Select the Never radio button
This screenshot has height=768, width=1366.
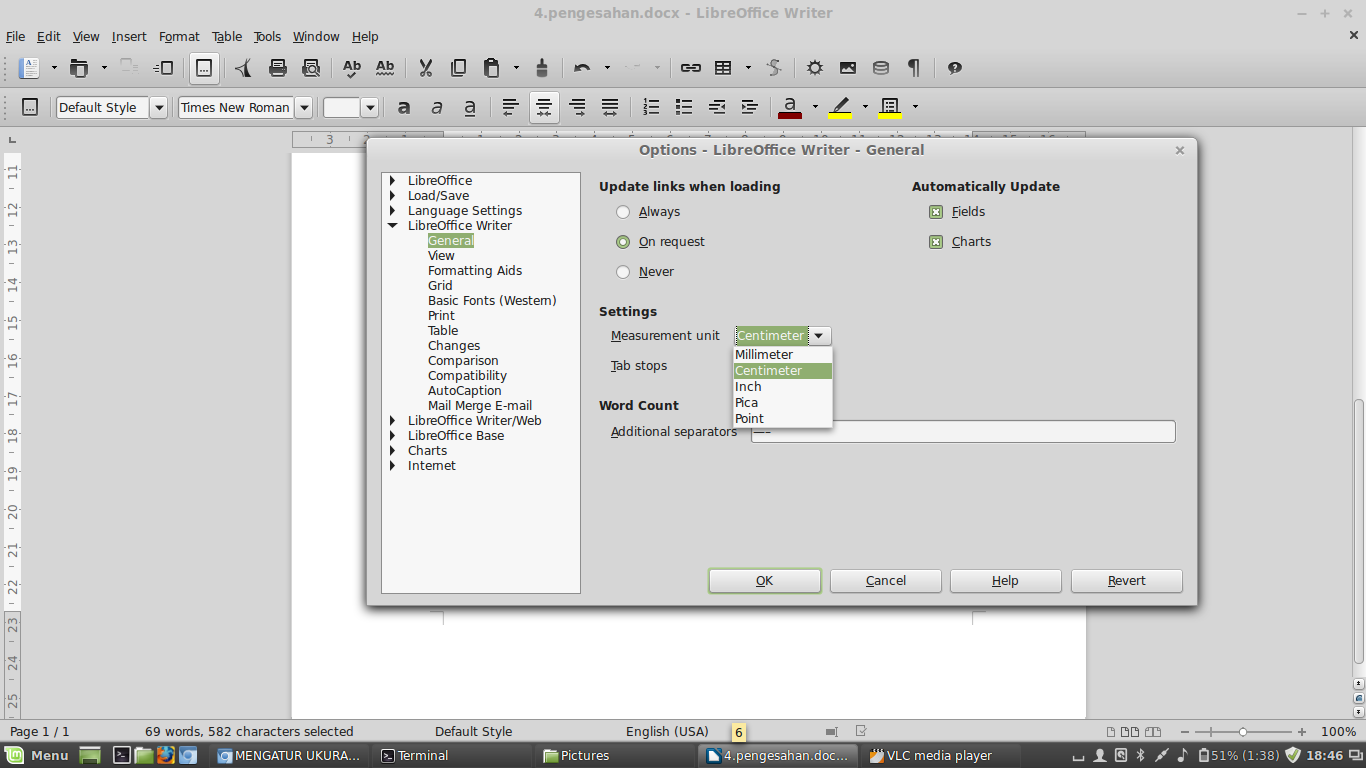(x=623, y=272)
